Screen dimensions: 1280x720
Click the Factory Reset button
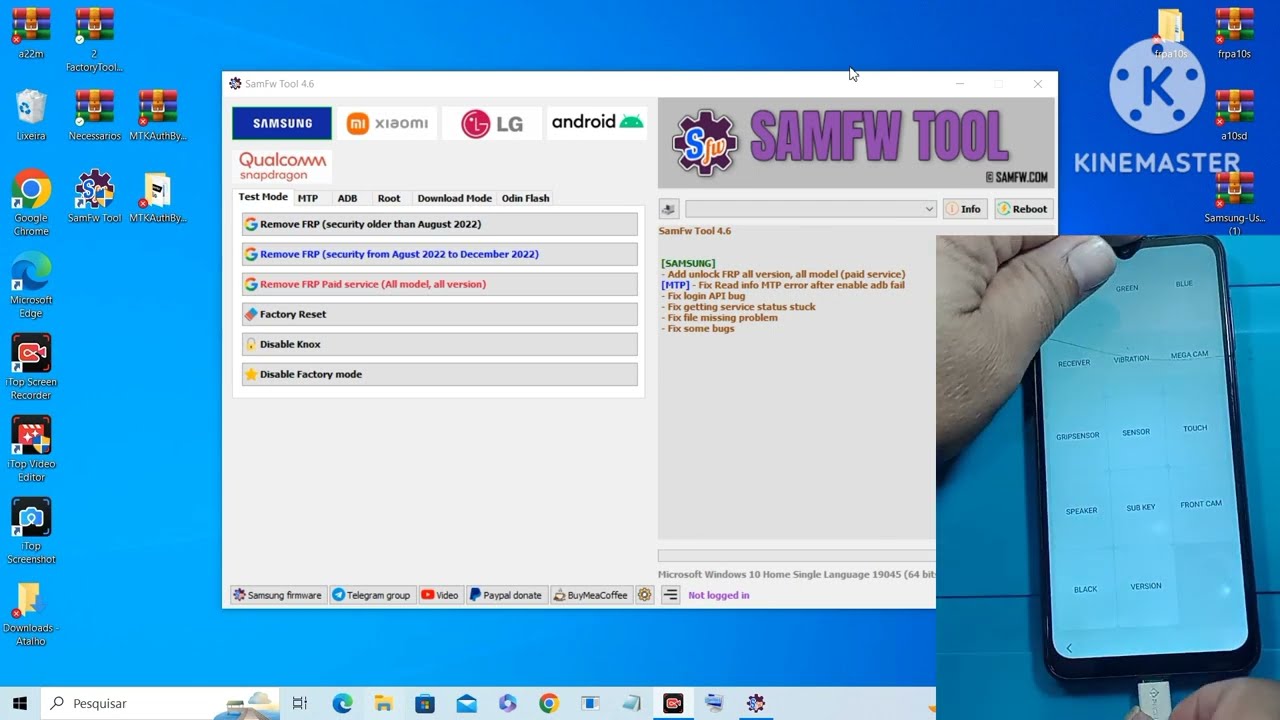(440, 314)
